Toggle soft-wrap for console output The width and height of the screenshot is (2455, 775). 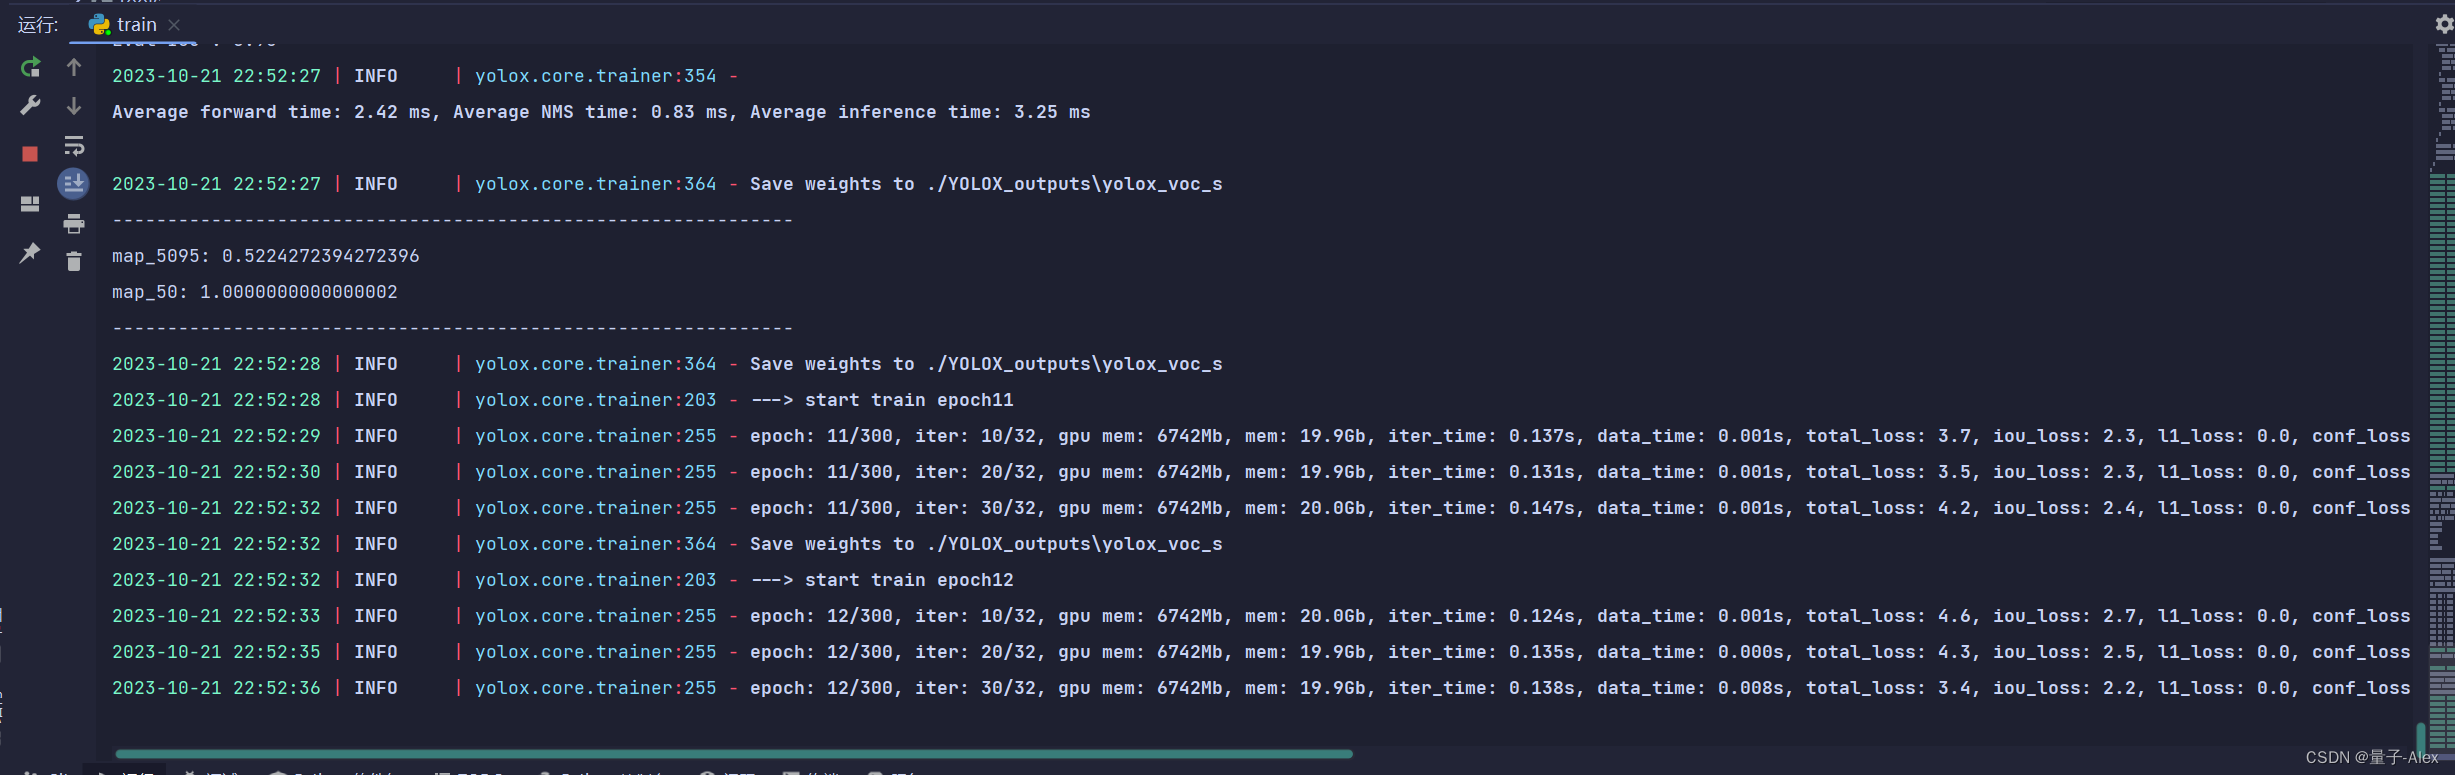73,146
